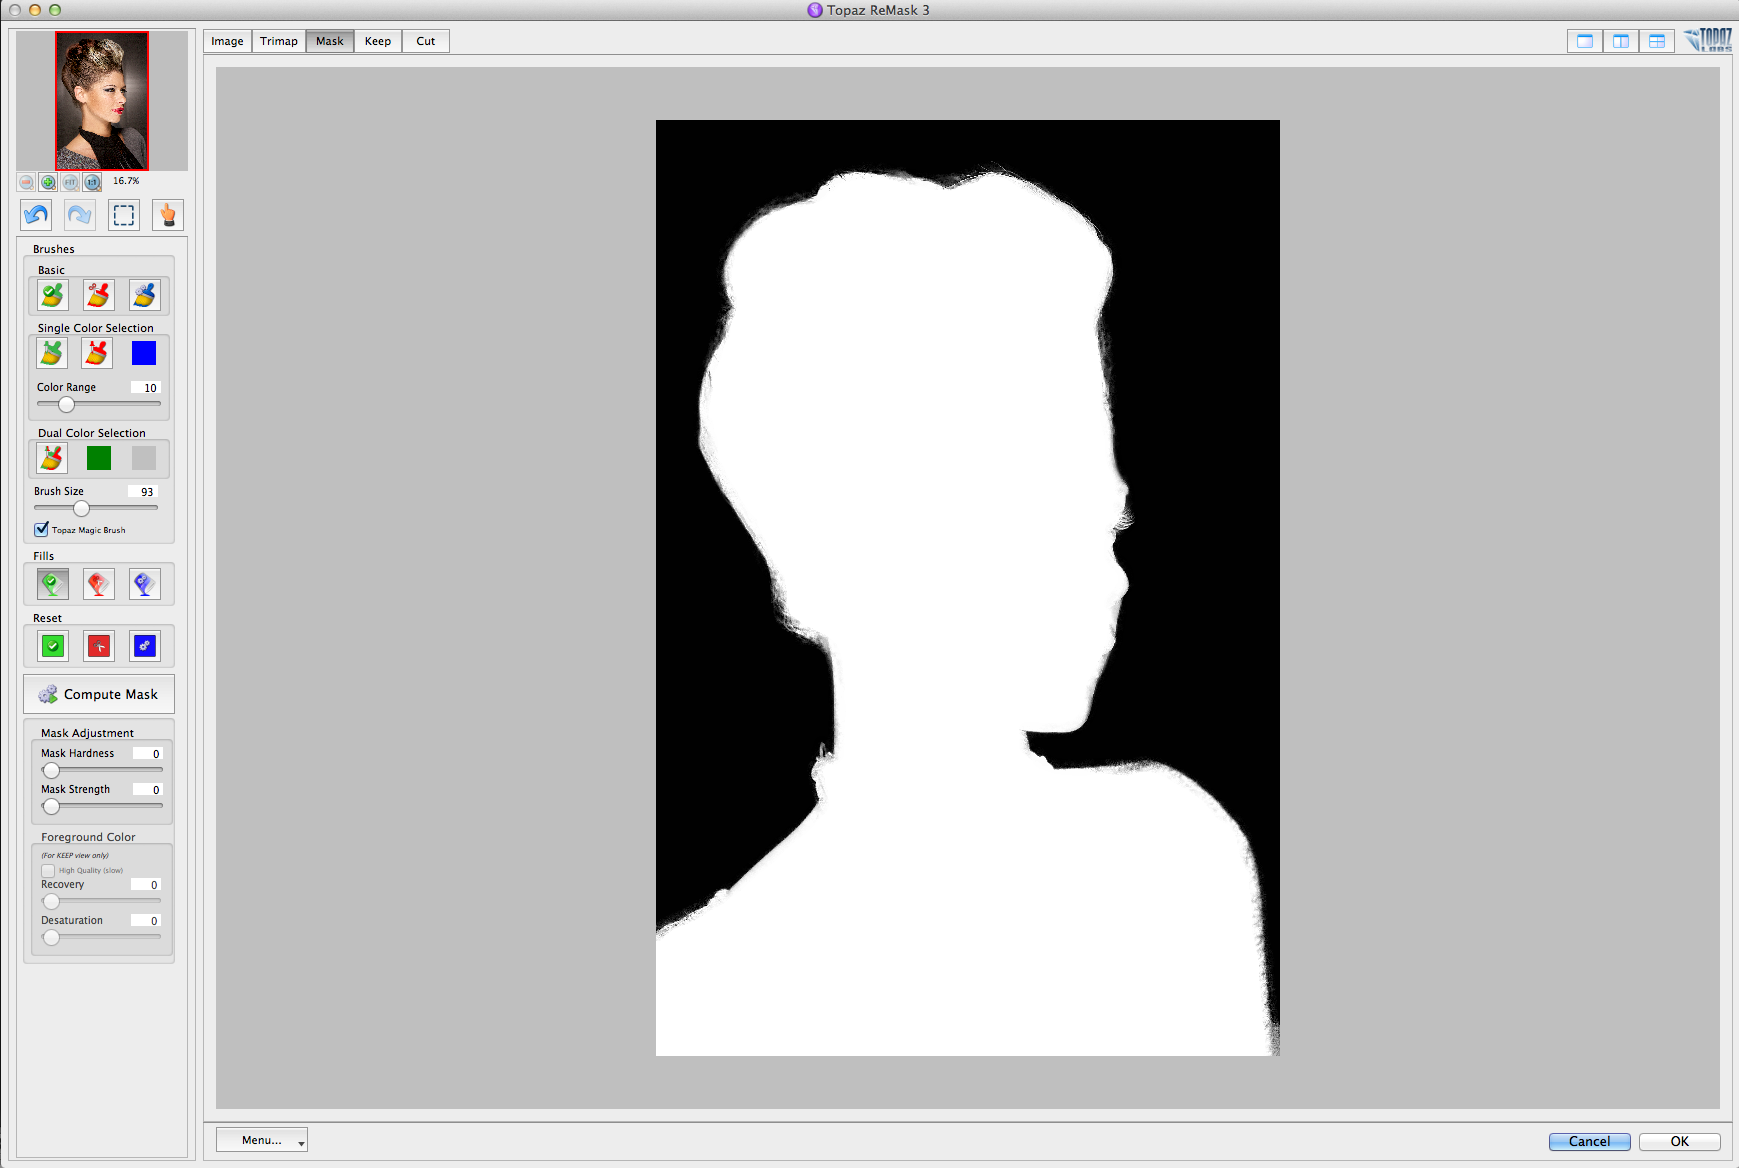This screenshot has height=1168, width=1739.
Task: Toggle the High Quality (slow) checkbox
Action: pos(48,870)
